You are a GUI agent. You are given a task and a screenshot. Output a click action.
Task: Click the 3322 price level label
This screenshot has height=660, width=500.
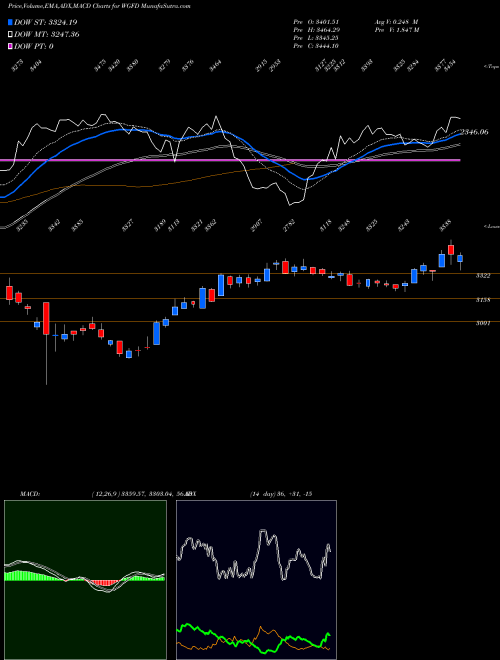click(483, 276)
